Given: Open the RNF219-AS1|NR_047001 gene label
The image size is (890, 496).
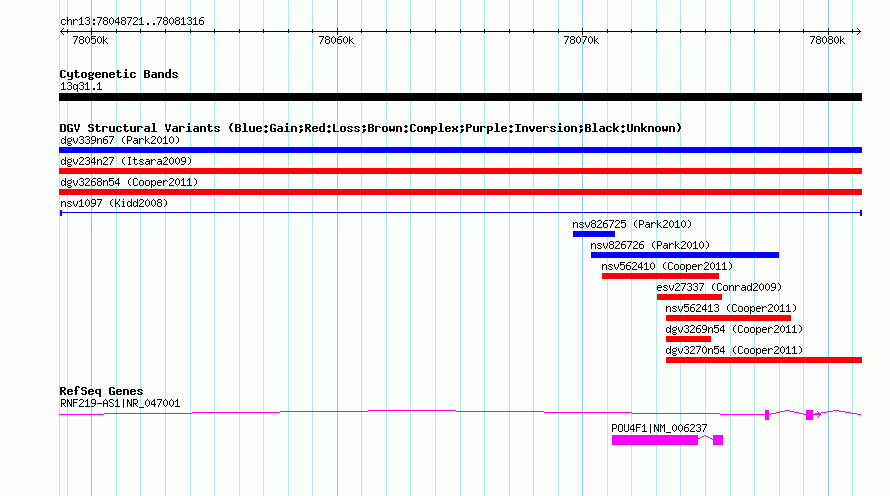Looking at the screenshot, I should click(120, 403).
